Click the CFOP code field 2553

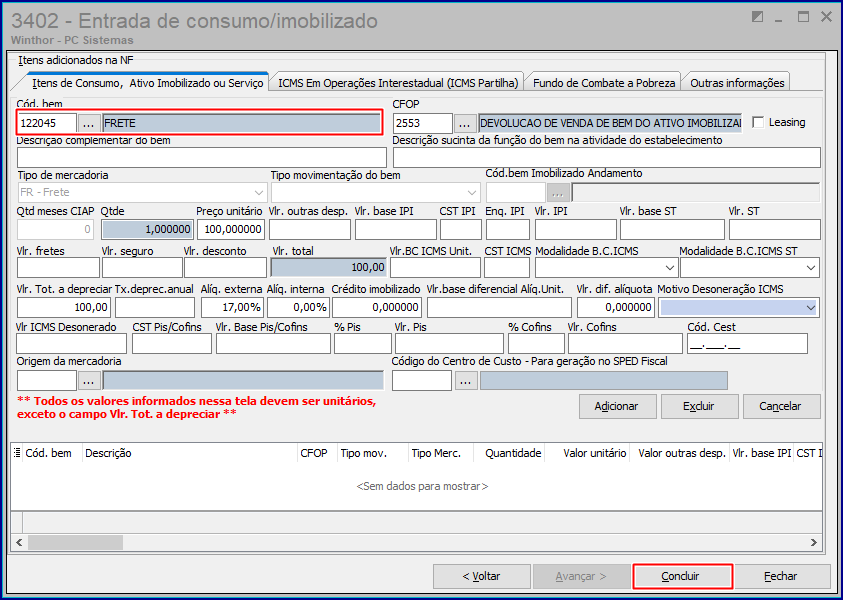click(423, 123)
